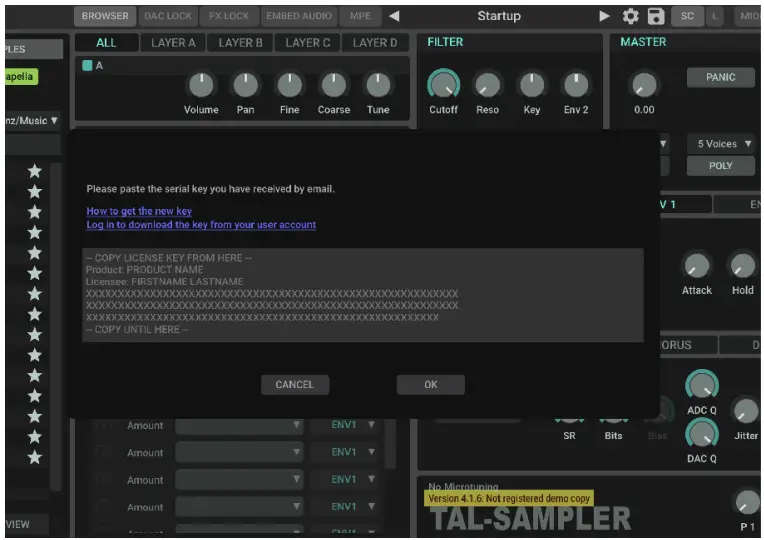Image resolution: width=764 pixels, height=540 pixels.
Task: Open the second Amount row destination dropdown
Action: pyautogui.click(x=239, y=452)
